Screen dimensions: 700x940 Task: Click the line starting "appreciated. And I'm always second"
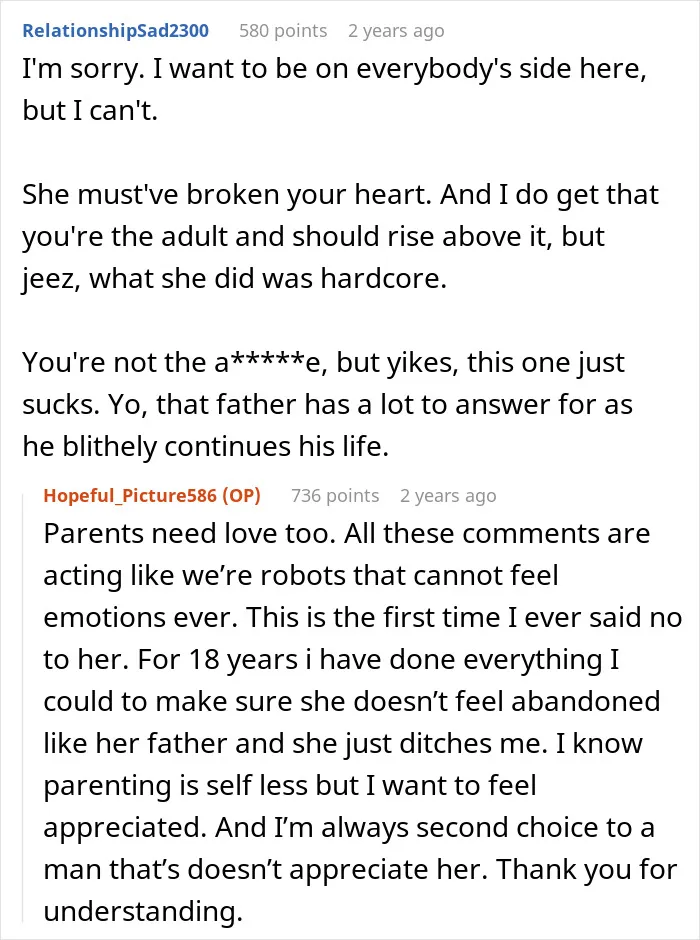pos(349,827)
